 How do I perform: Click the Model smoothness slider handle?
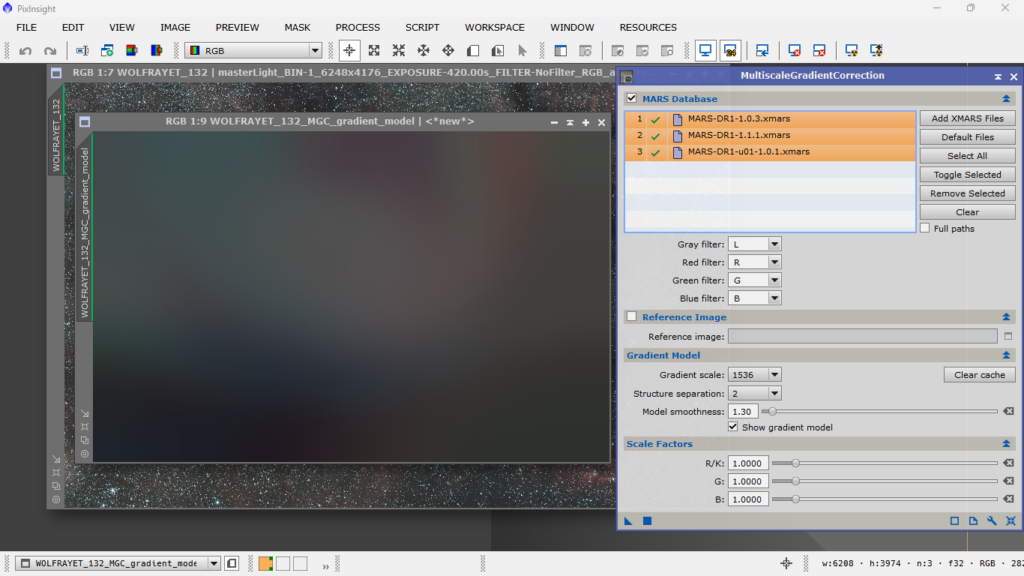pyautogui.click(x=772, y=411)
